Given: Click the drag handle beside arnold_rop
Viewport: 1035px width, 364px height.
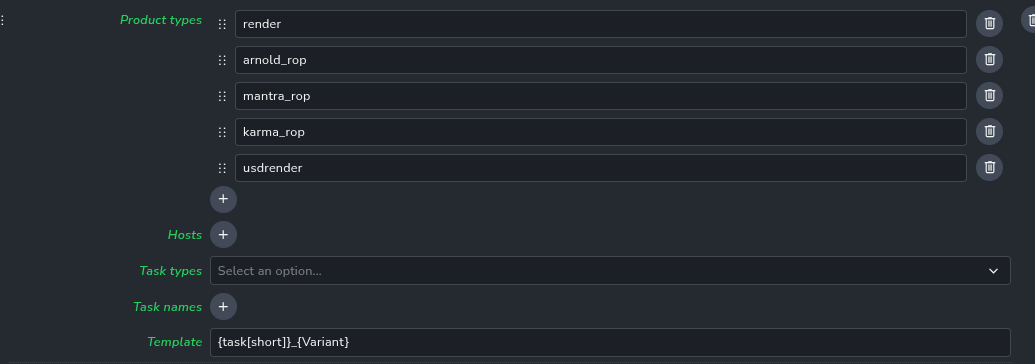Looking at the screenshot, I should pyautogui.click(x=222, y=60).
